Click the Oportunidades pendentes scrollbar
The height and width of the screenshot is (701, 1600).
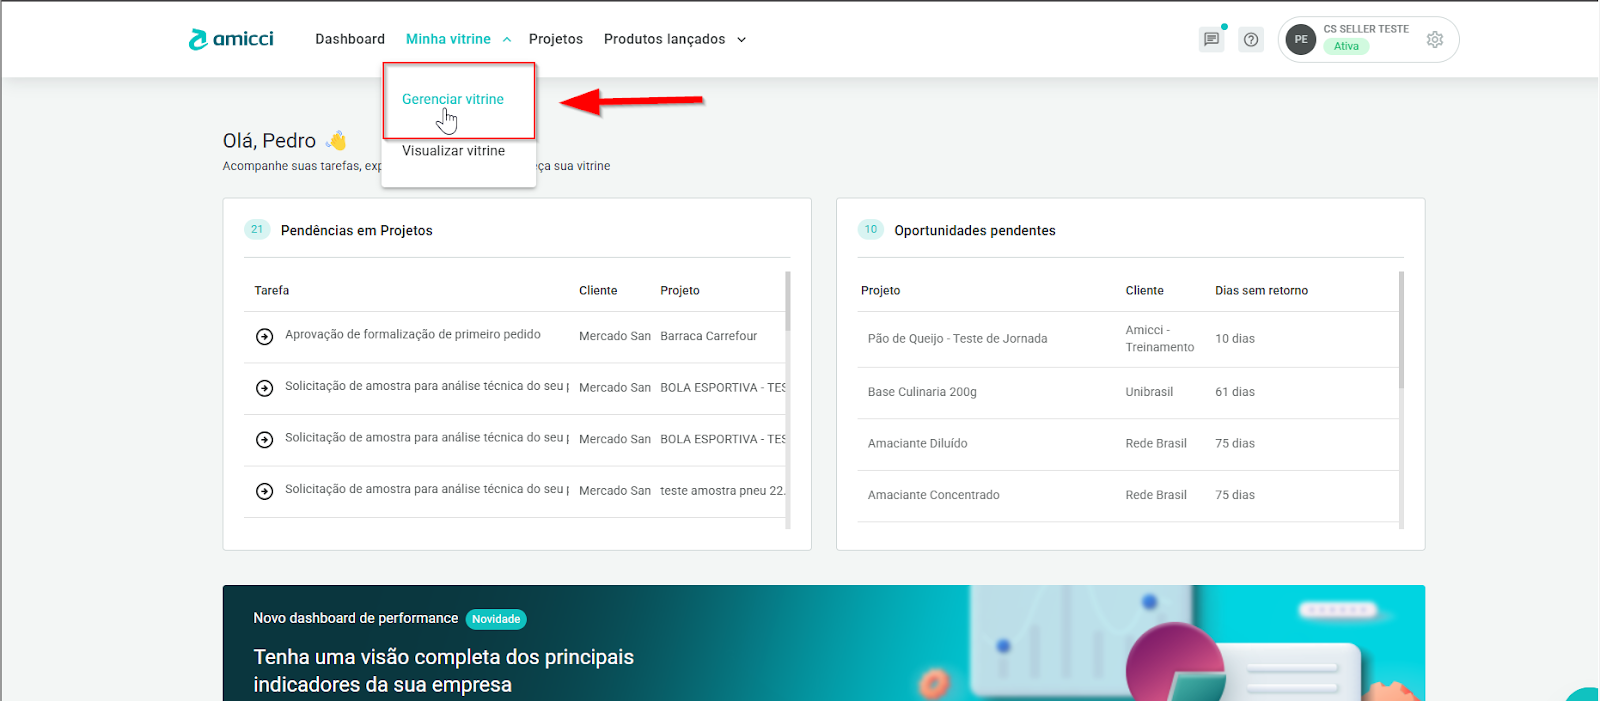coord(1401,330)
